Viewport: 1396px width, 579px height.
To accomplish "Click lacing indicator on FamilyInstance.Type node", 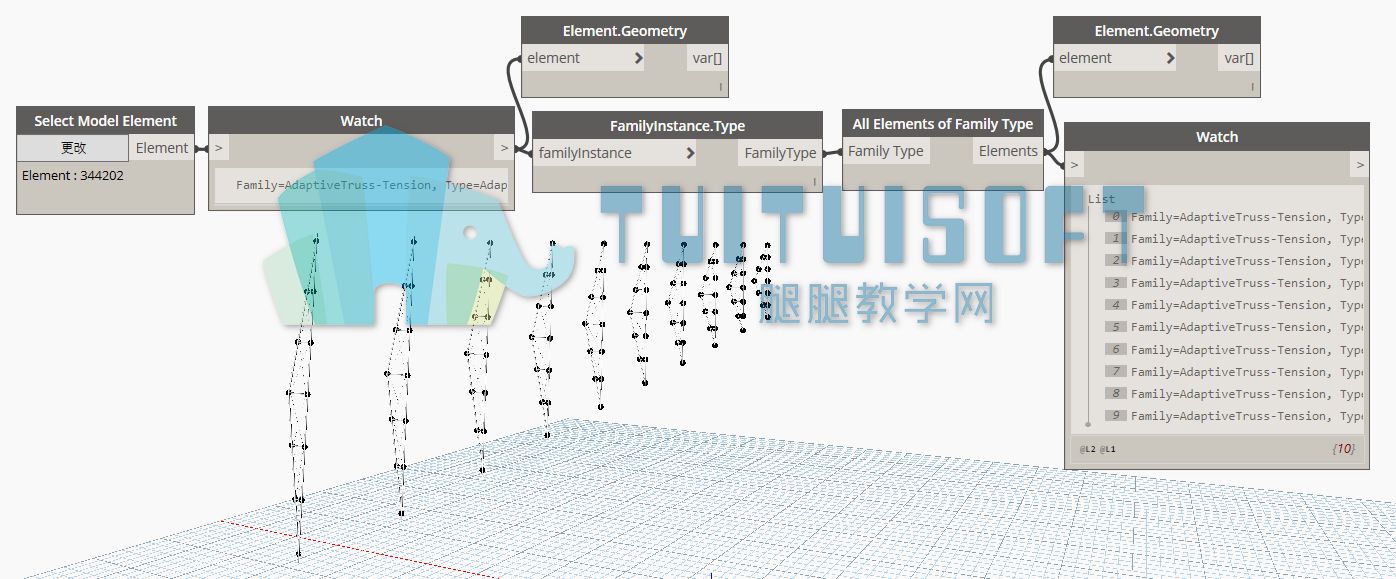I will [x=814, y=182].
